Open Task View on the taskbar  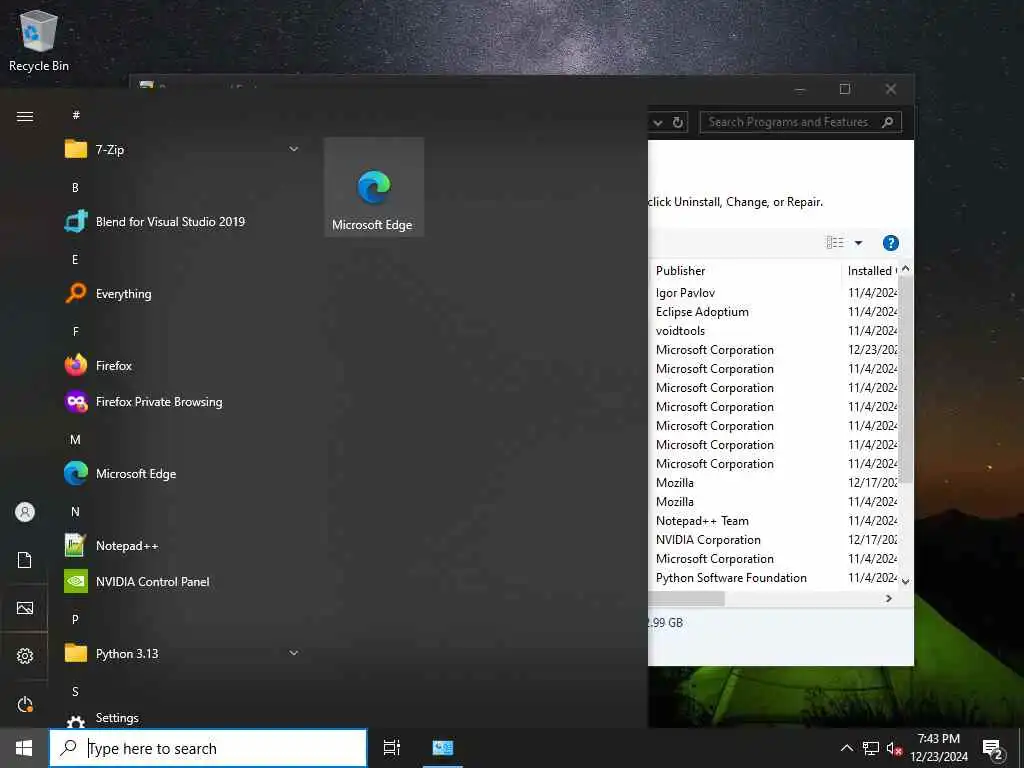tap(392, 748)
